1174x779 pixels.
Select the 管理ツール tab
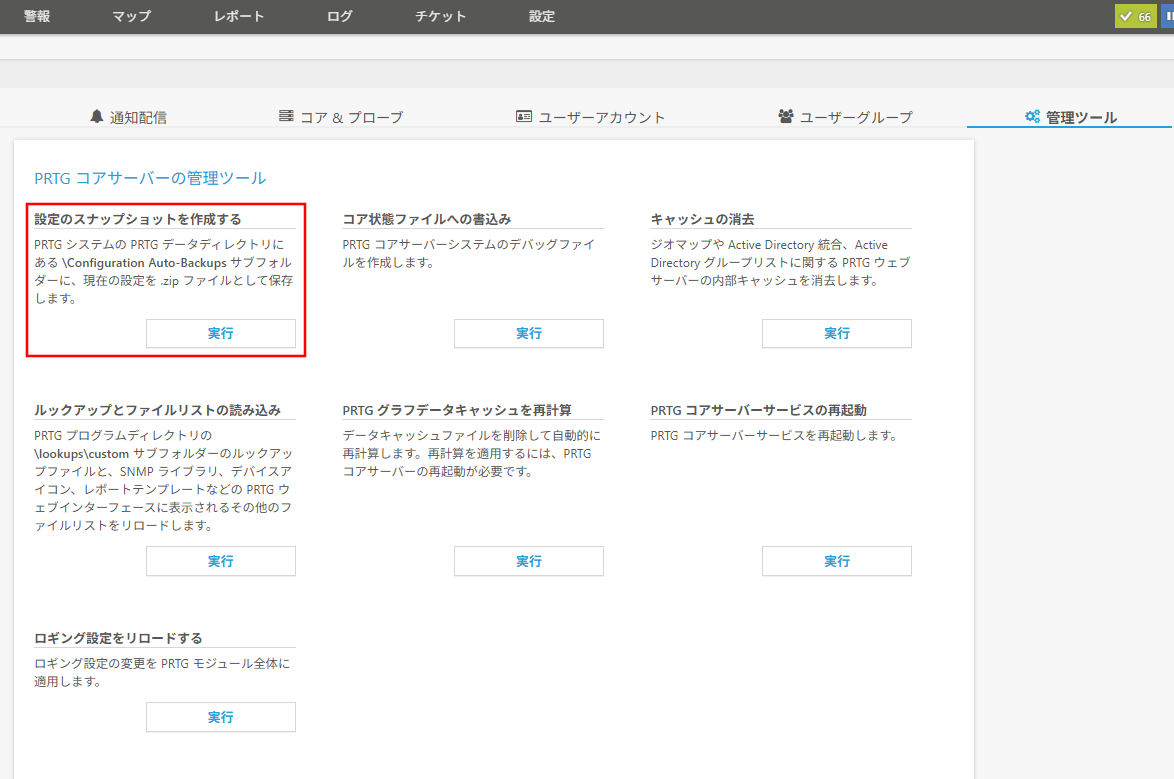click(1071, 117)
